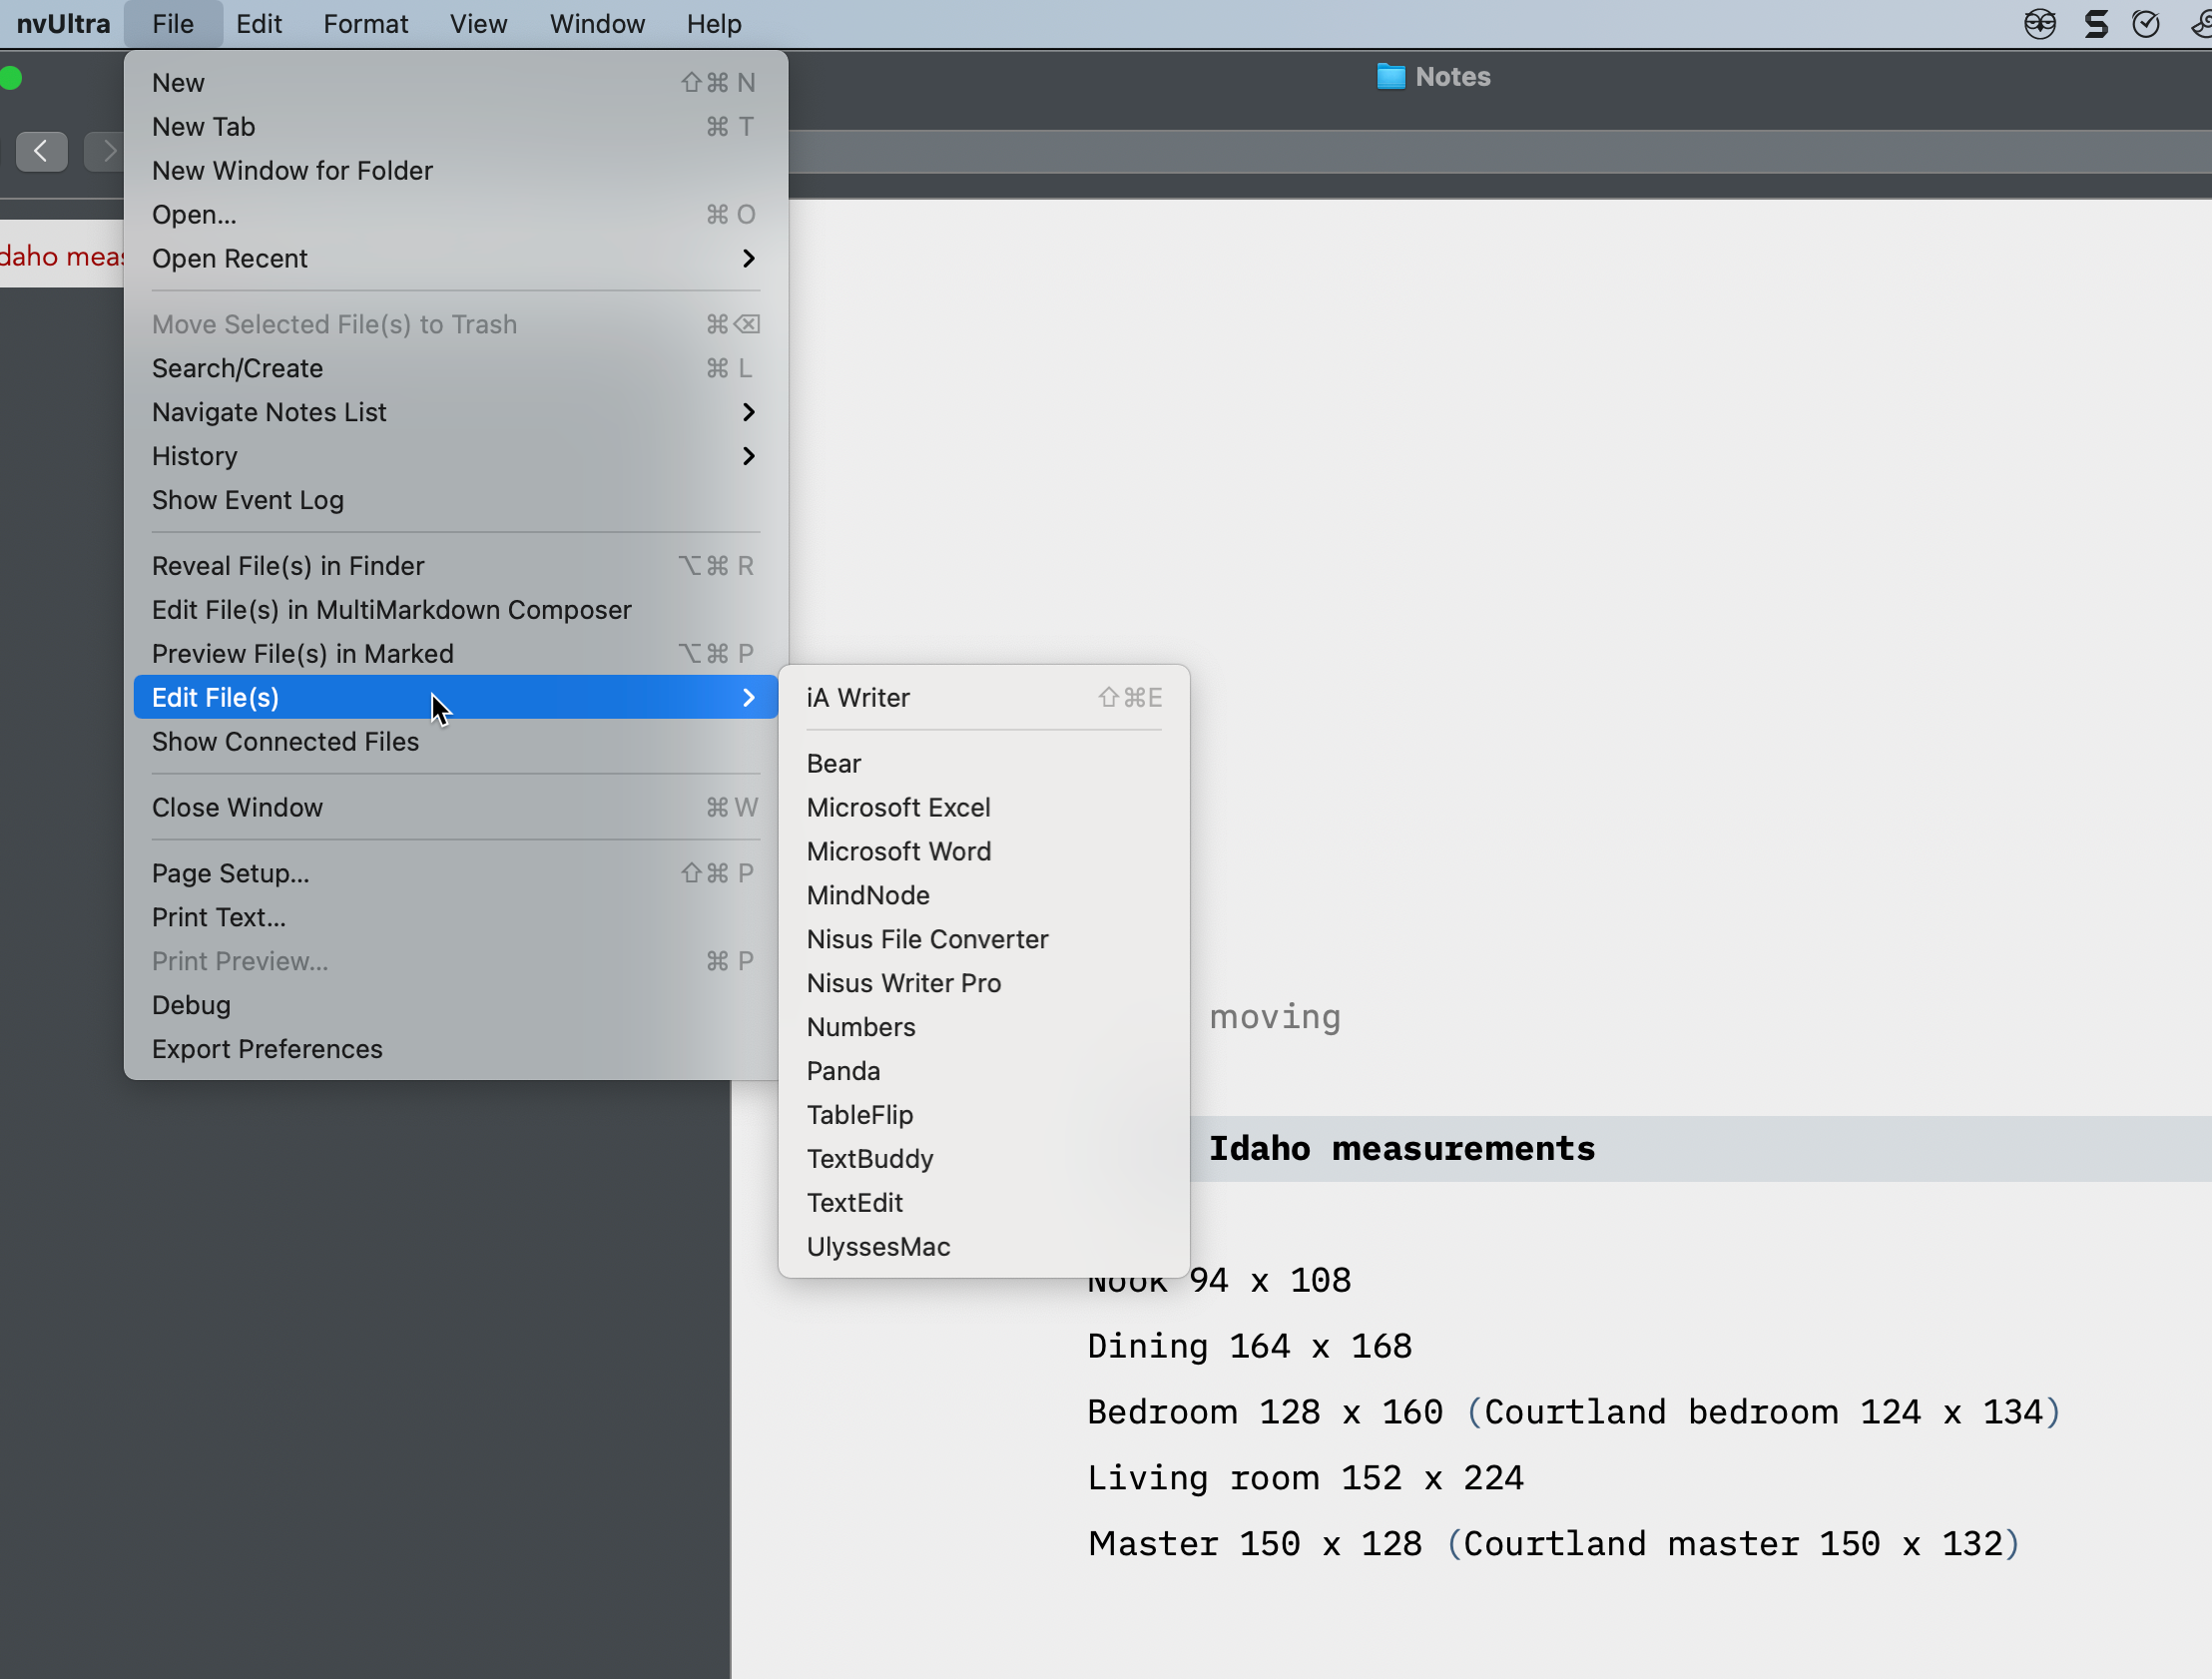Image resolution: width=2212 pixels, height=1679 pixels.
Task: Choose Preview File(s) in Marked
Action: [302, 653]
